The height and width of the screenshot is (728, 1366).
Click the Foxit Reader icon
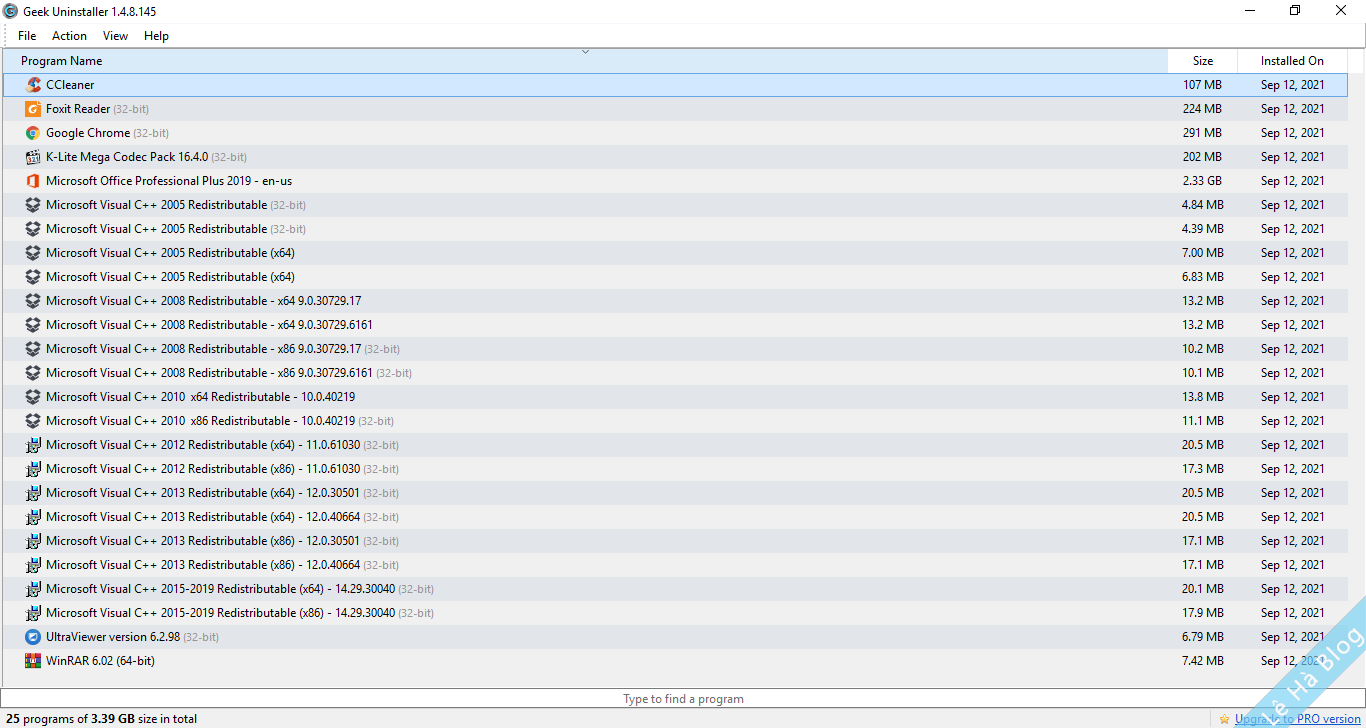pyautogui.click(x=33, y=108)
